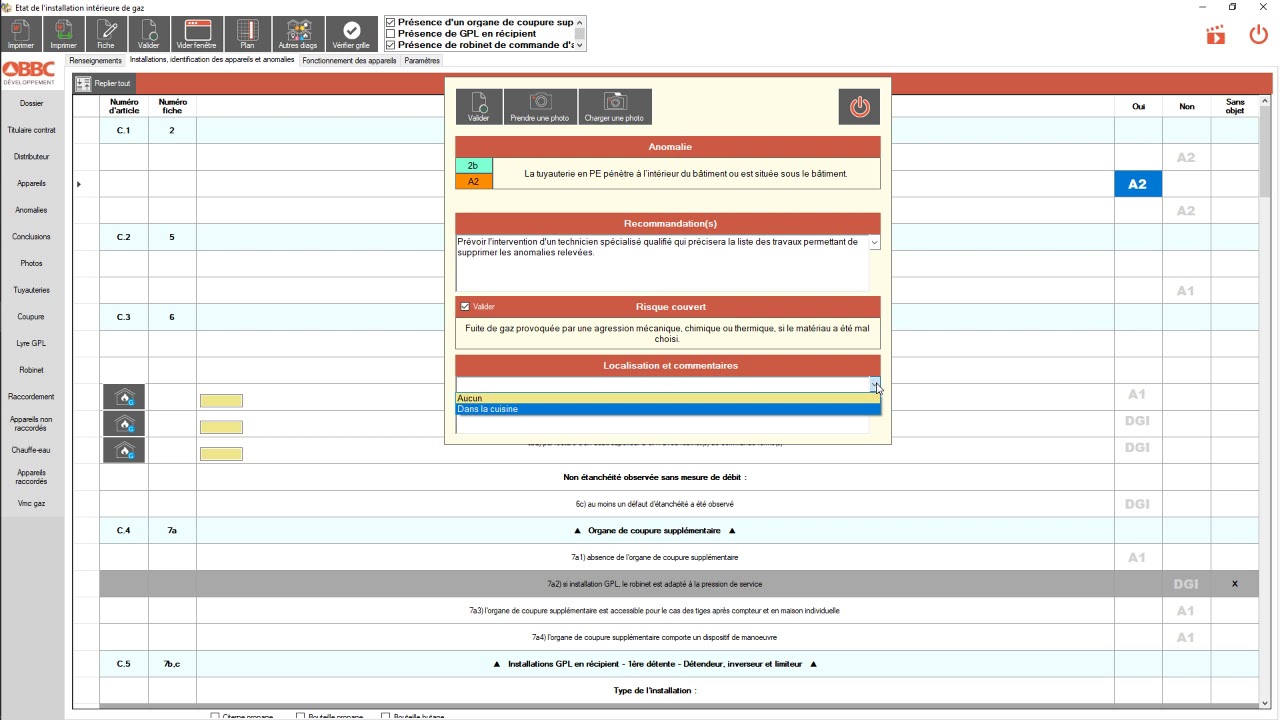Uncheck the Valider checkbox beside Risque couvert
This screenshot has height=720, width=1280.
(465, 307)
